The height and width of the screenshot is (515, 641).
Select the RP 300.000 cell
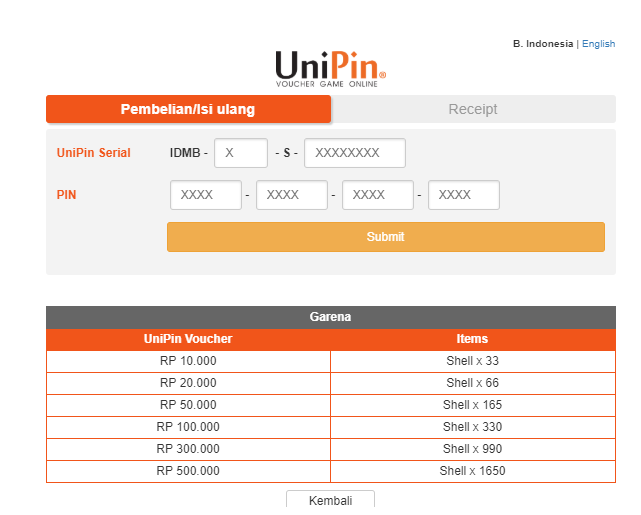click(x=188, y=449)
